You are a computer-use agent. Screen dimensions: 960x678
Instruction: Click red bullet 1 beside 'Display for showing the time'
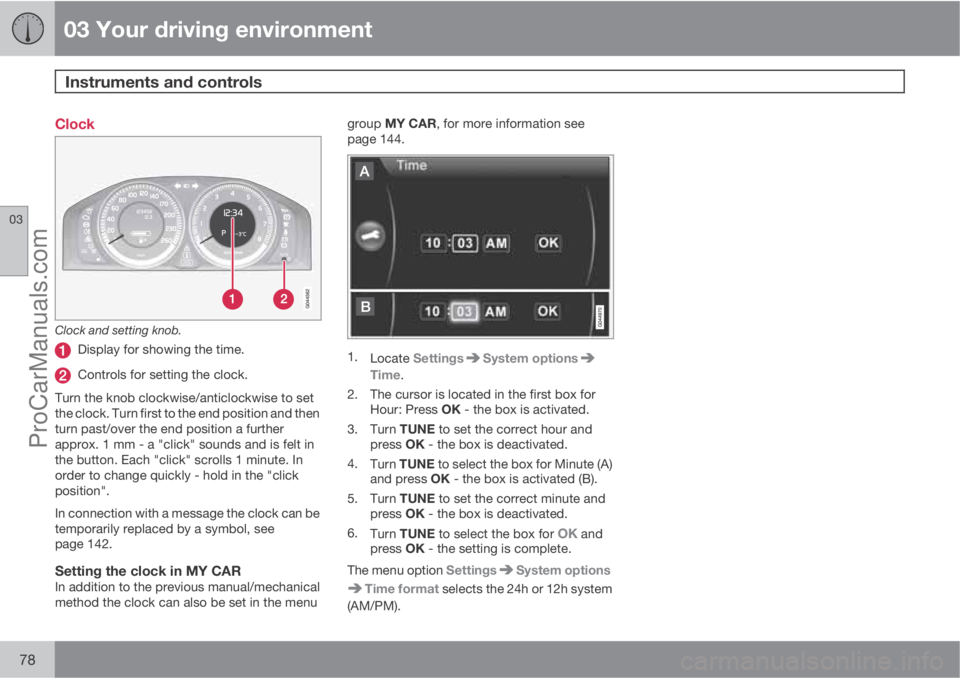tap(62, 350)
